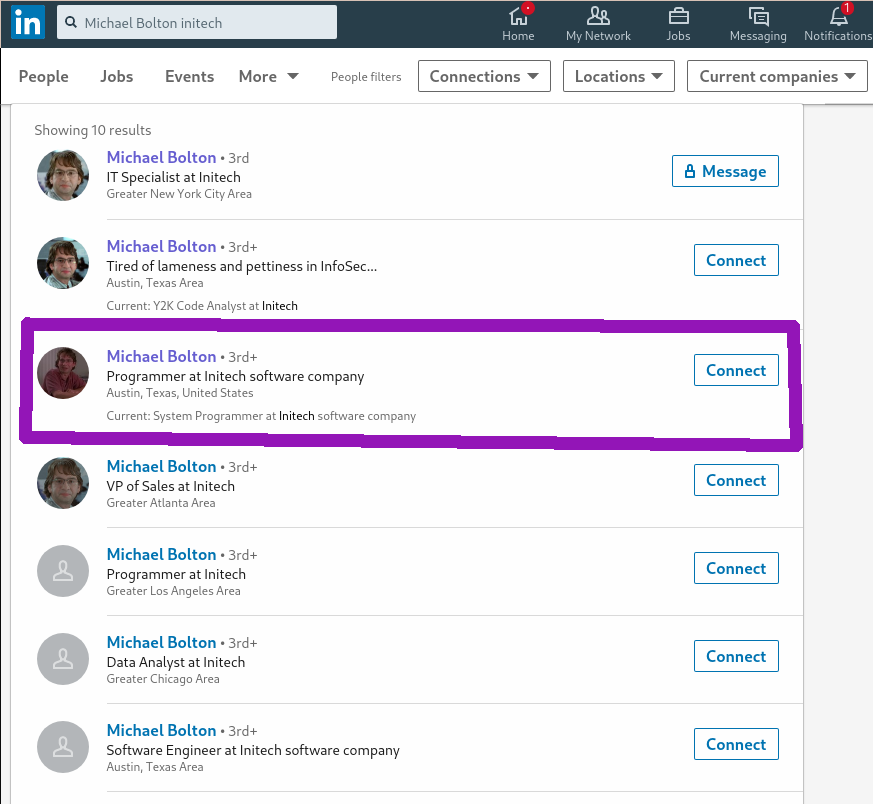Click the search magnifier icon
This screenshot has height=804, width=873.
(x=70, y=22)
